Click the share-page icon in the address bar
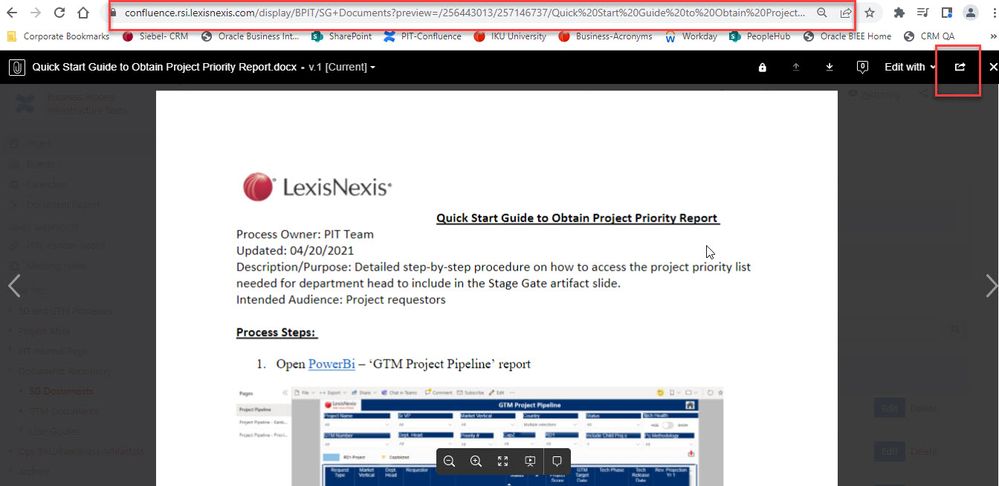999x486 pixels. 845,13
